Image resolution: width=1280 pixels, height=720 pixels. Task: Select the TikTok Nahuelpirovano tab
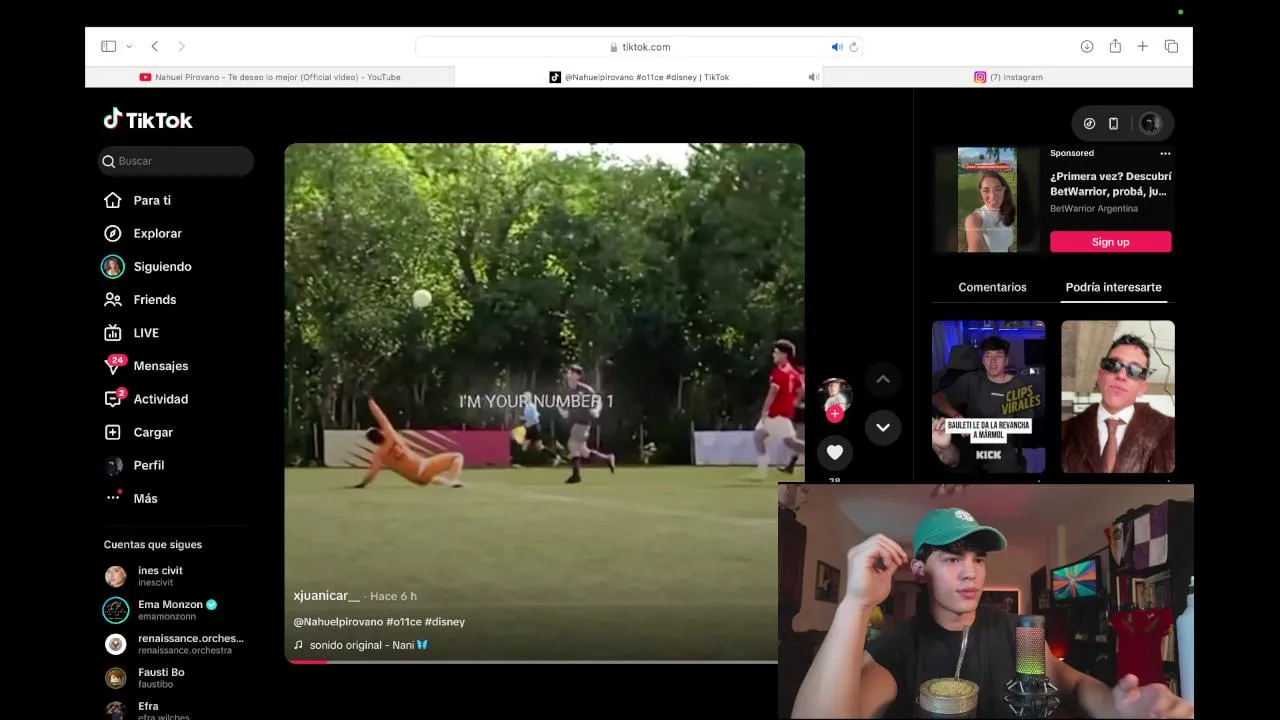638,77
